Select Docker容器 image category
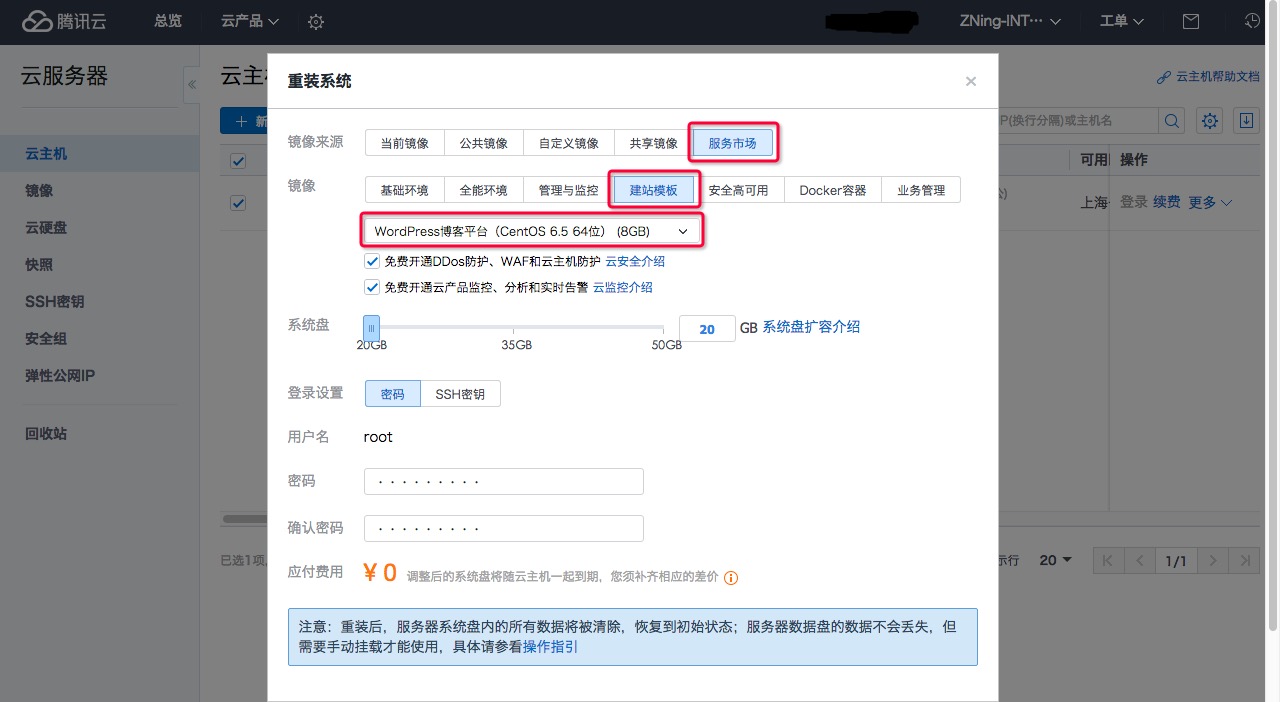 pos(833,190)
